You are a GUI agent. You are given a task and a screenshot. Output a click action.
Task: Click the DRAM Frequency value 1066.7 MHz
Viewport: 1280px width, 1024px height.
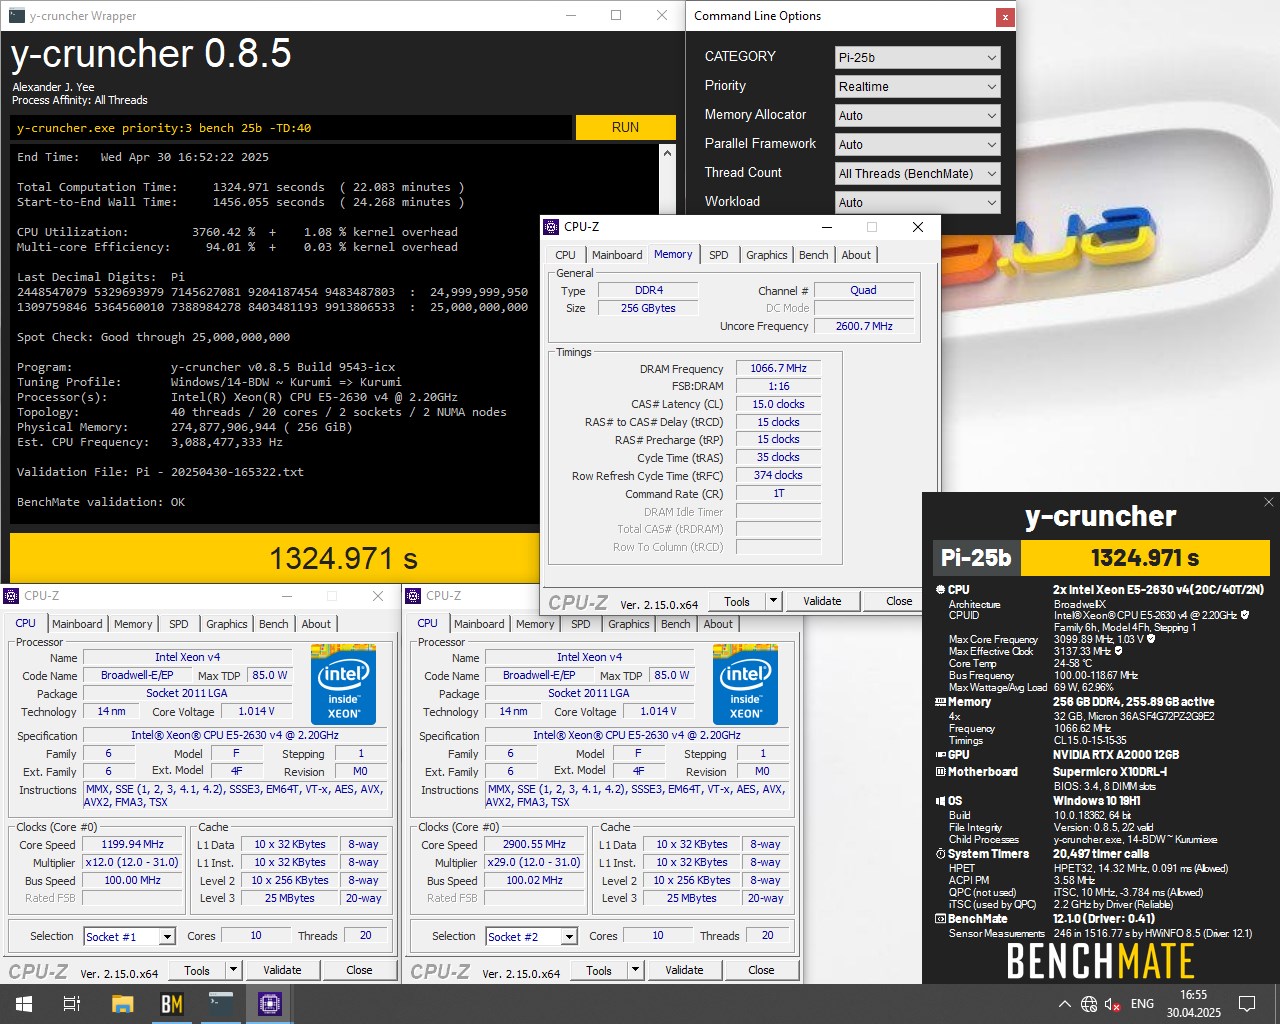point(778,369)
